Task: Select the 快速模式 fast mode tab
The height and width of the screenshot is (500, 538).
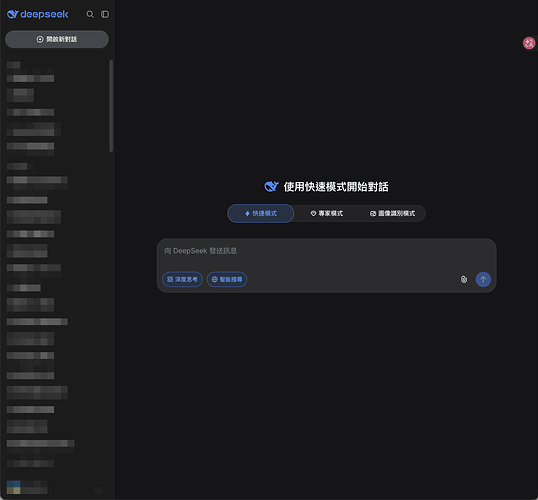Action: 260,213
